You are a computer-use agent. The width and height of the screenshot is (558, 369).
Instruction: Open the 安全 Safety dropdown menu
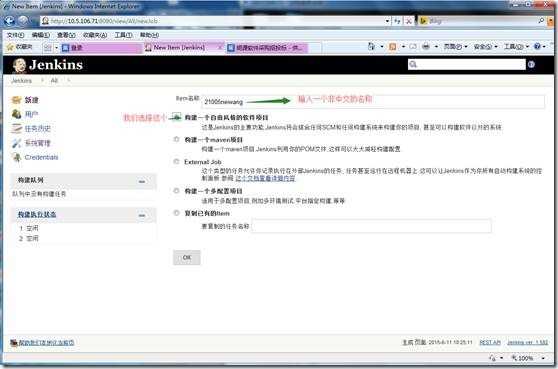tap(485, 47)
